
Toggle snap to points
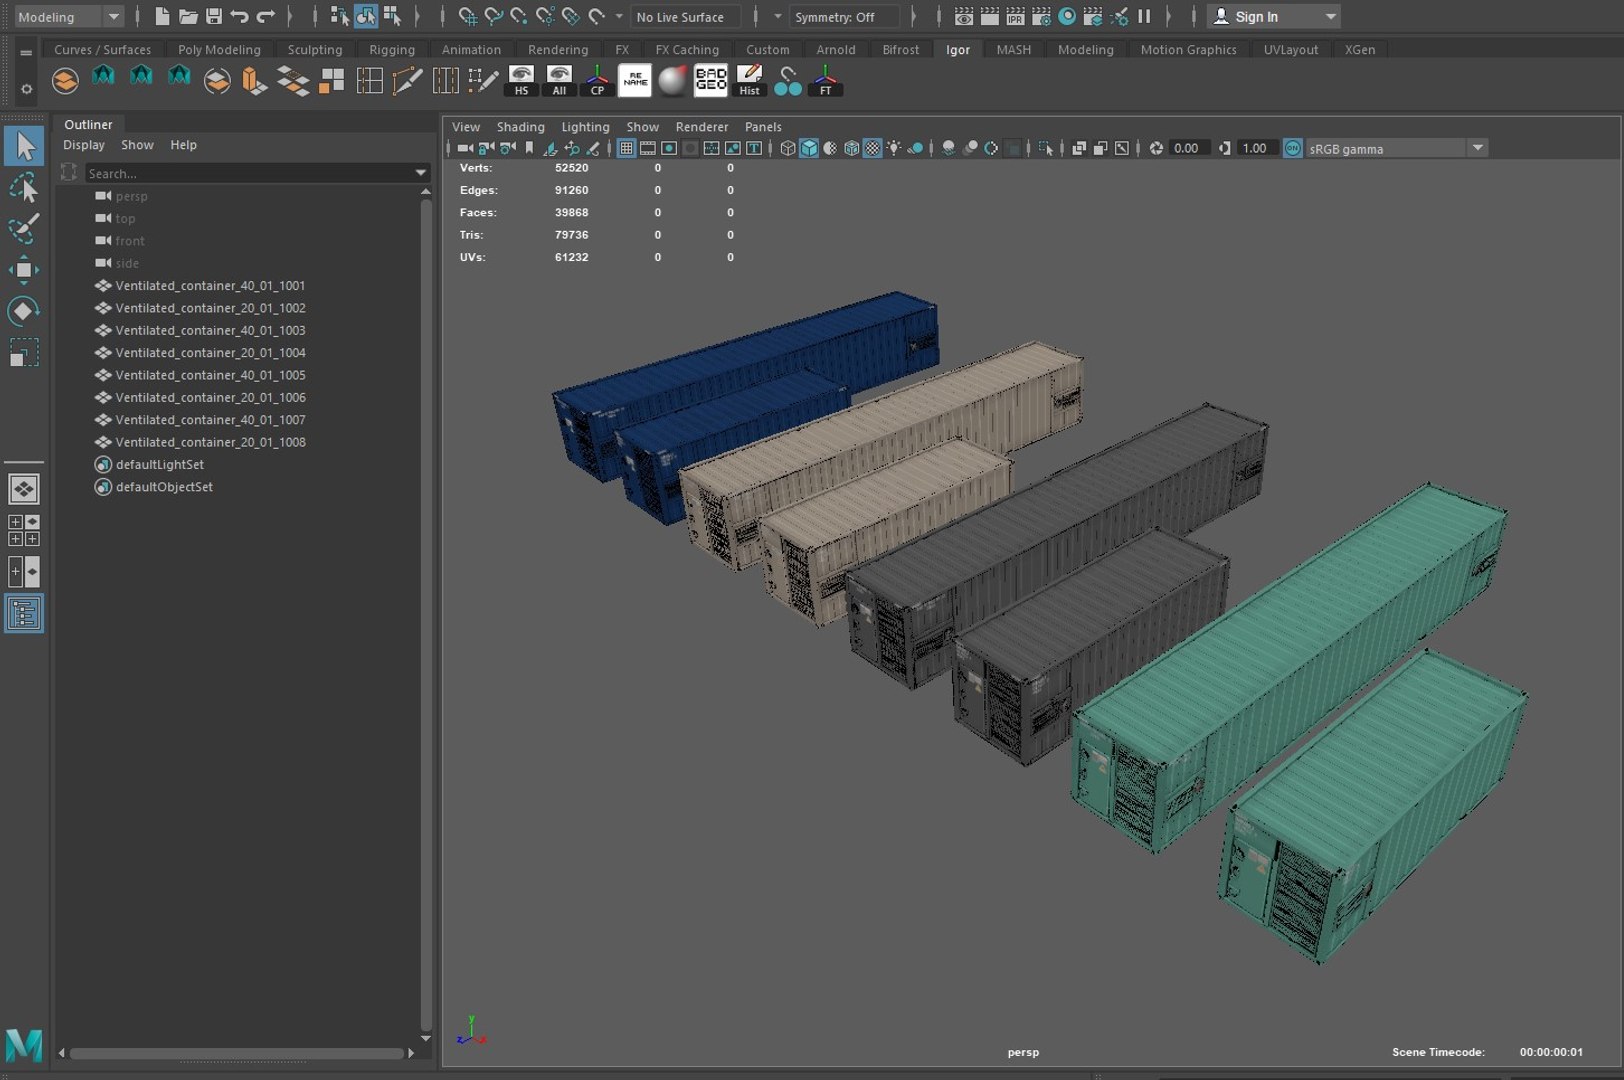pos(519,16)
